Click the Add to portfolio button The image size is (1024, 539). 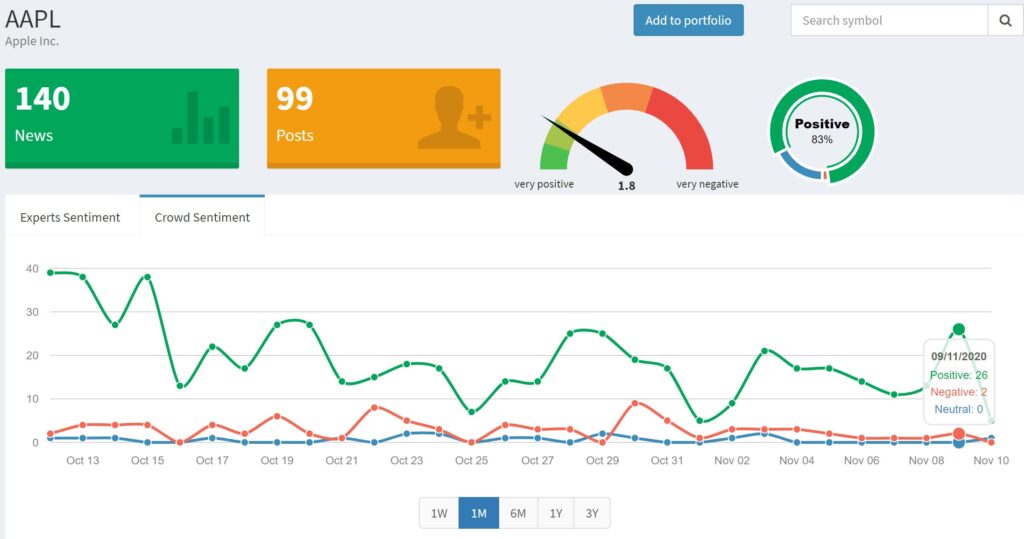(x=688, y=20)
